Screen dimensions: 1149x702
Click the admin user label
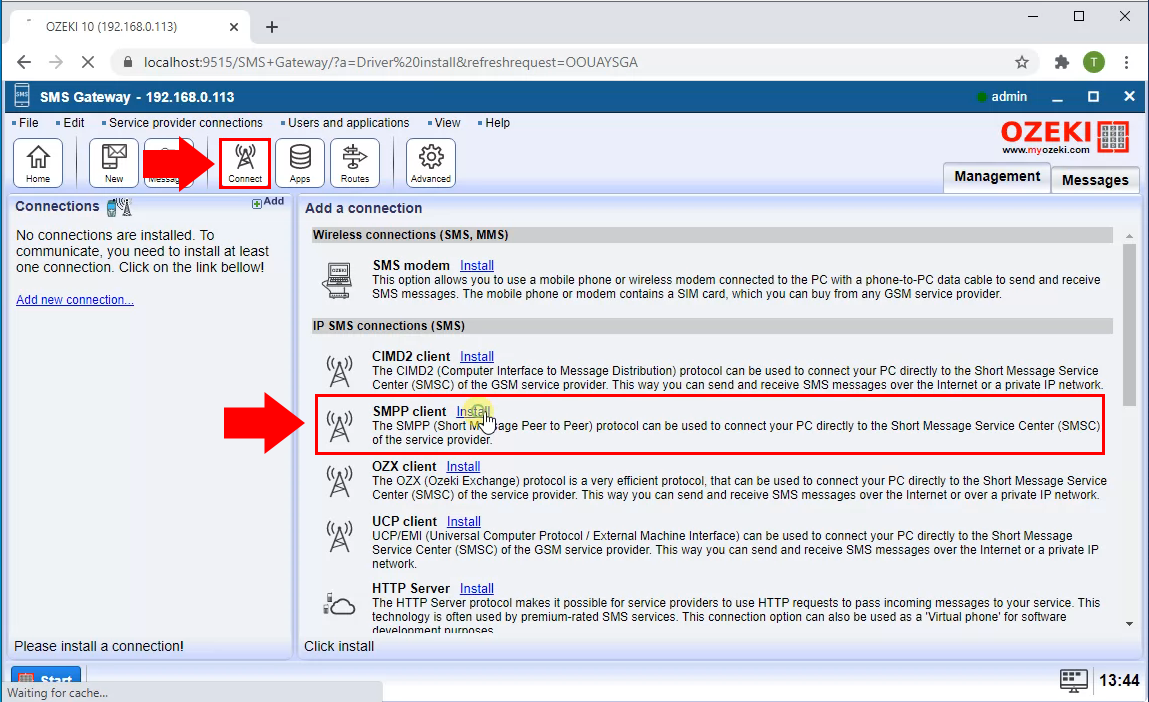pos(1009,97)
